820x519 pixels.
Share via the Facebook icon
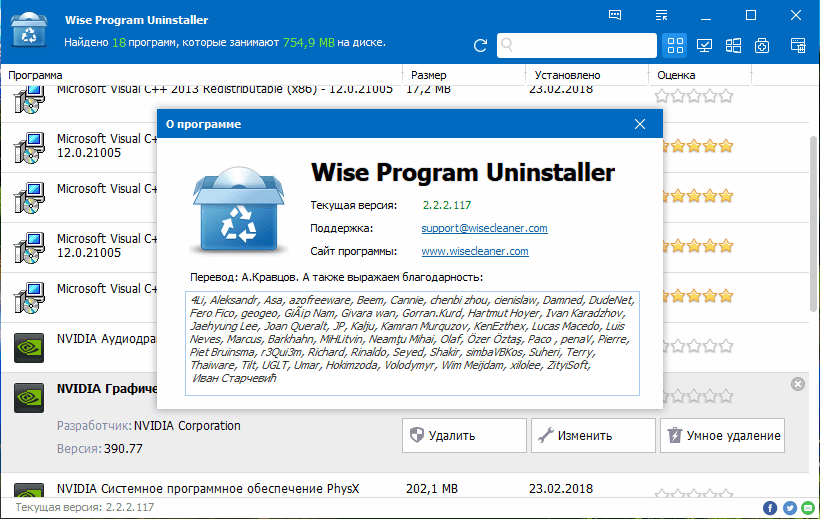[771, 508]
